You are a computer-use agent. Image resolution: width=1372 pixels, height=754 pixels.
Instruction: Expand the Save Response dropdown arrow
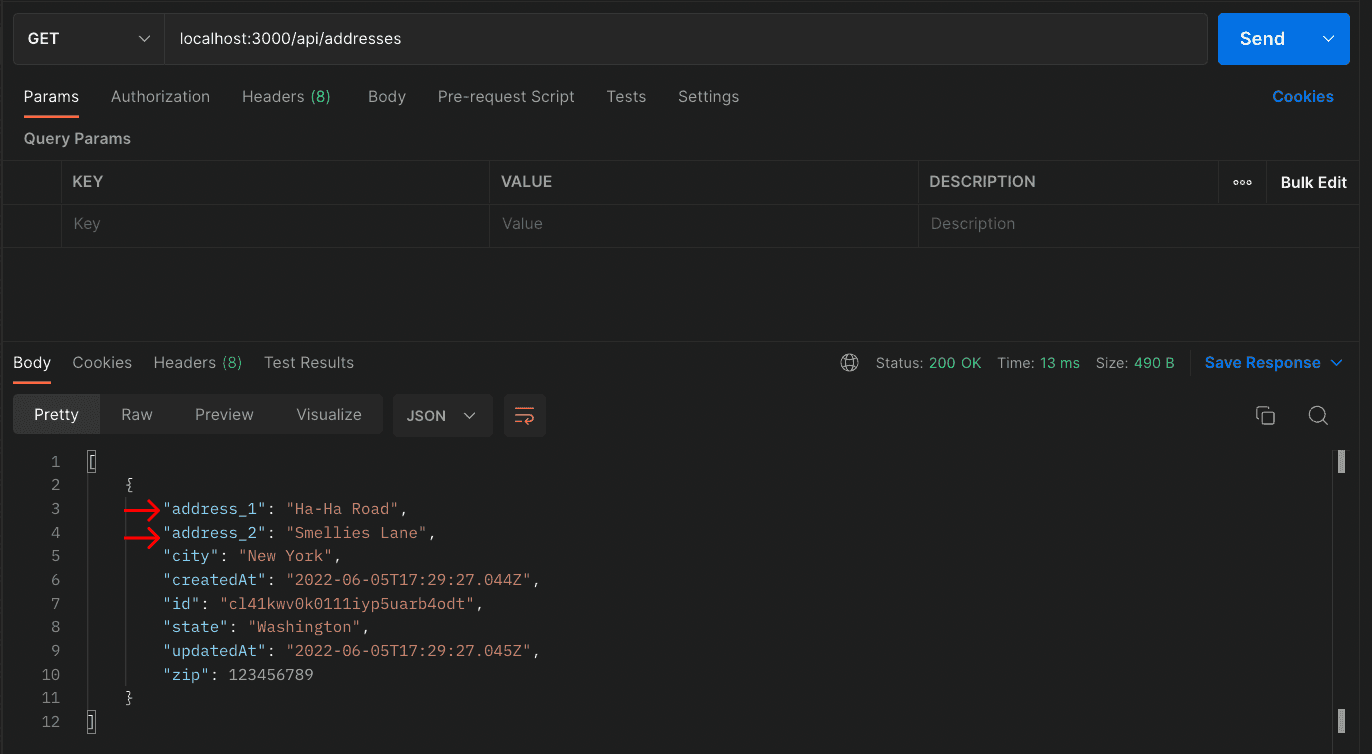(x=1337, y=363)
